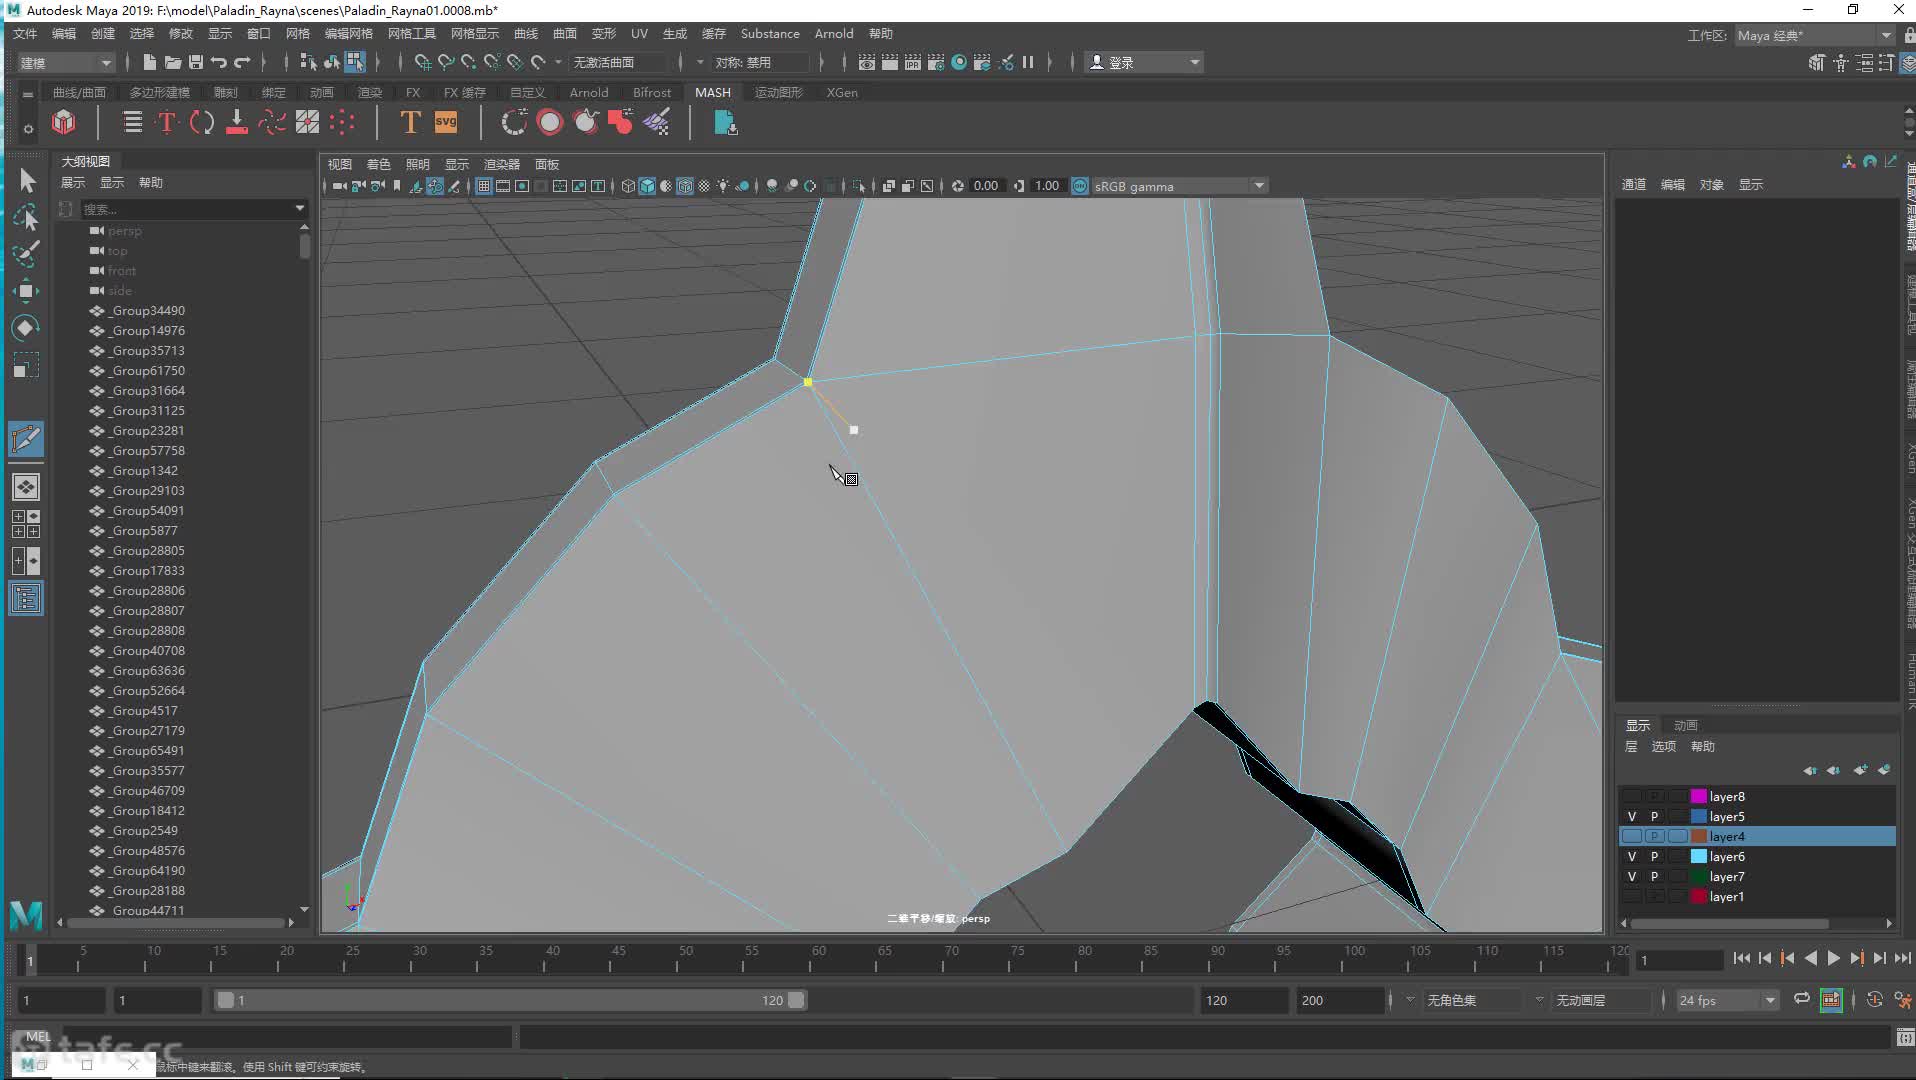Click the orange T text tool shelf icon
The image size is (1916, 1080).
tap(410, 122)
